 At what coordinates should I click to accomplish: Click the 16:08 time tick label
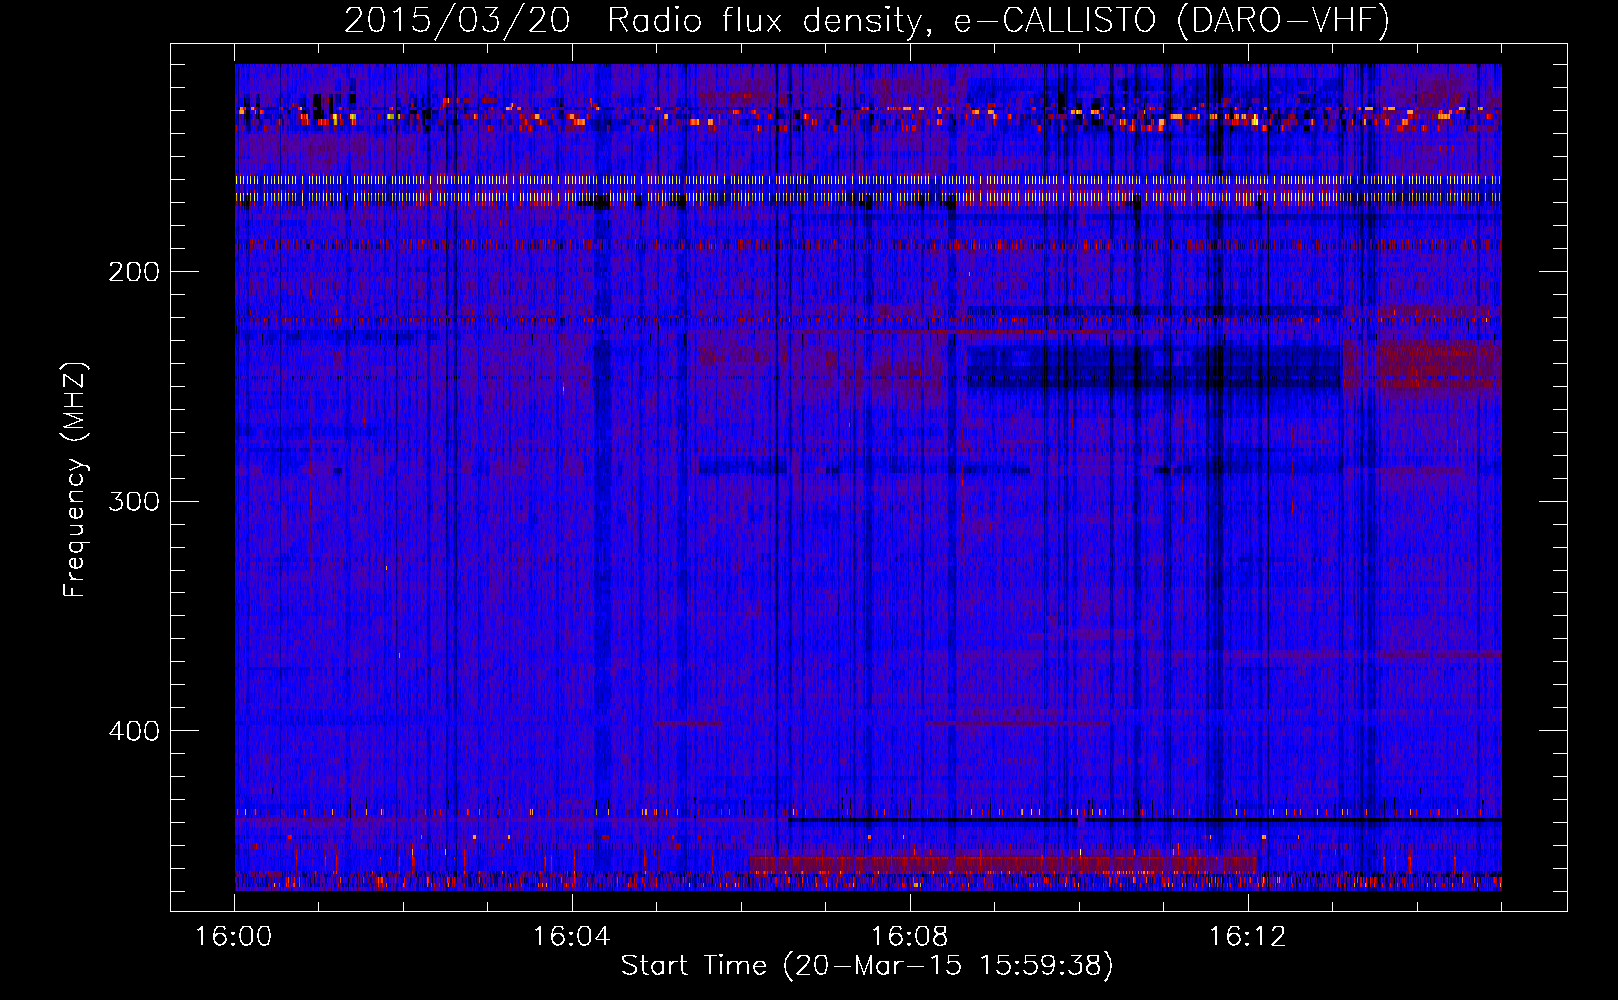coord(910,937)
